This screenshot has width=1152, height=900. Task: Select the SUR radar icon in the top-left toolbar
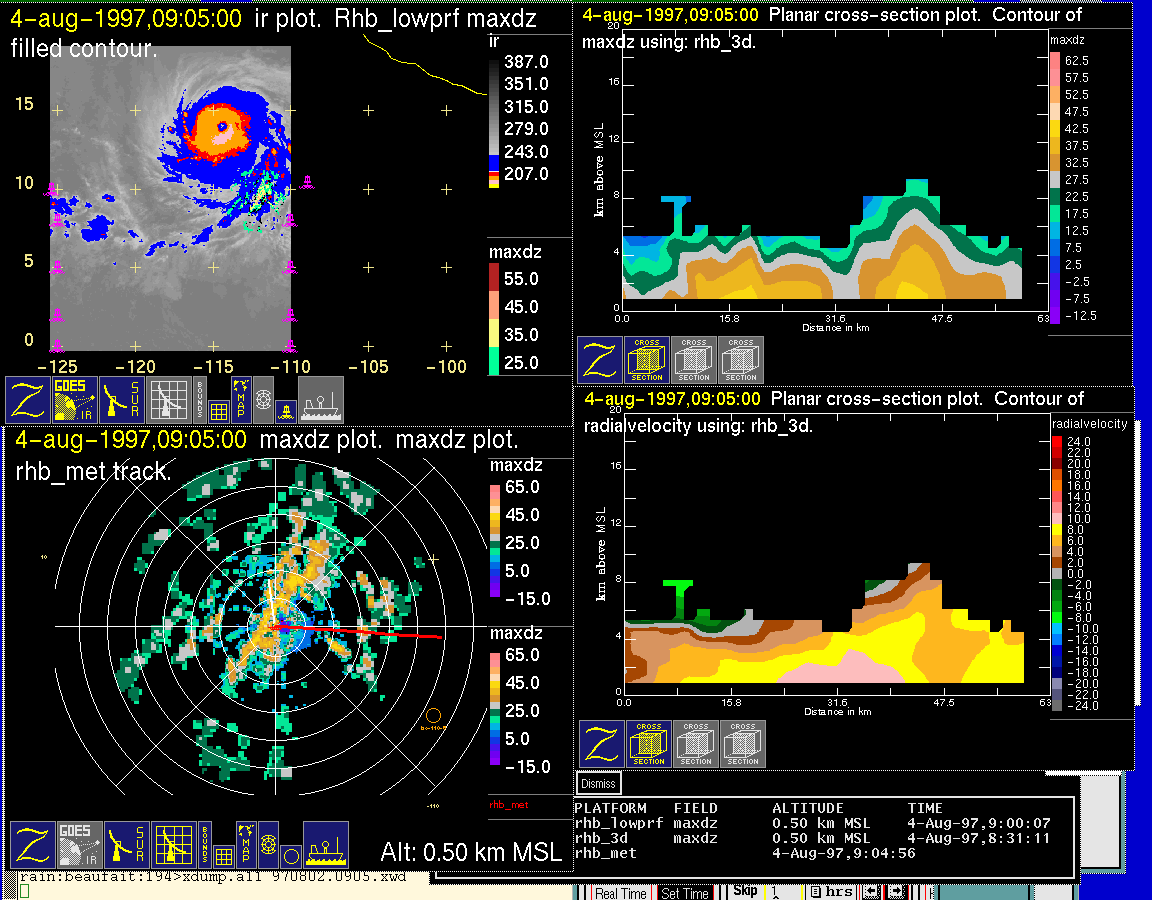(122, 400)
